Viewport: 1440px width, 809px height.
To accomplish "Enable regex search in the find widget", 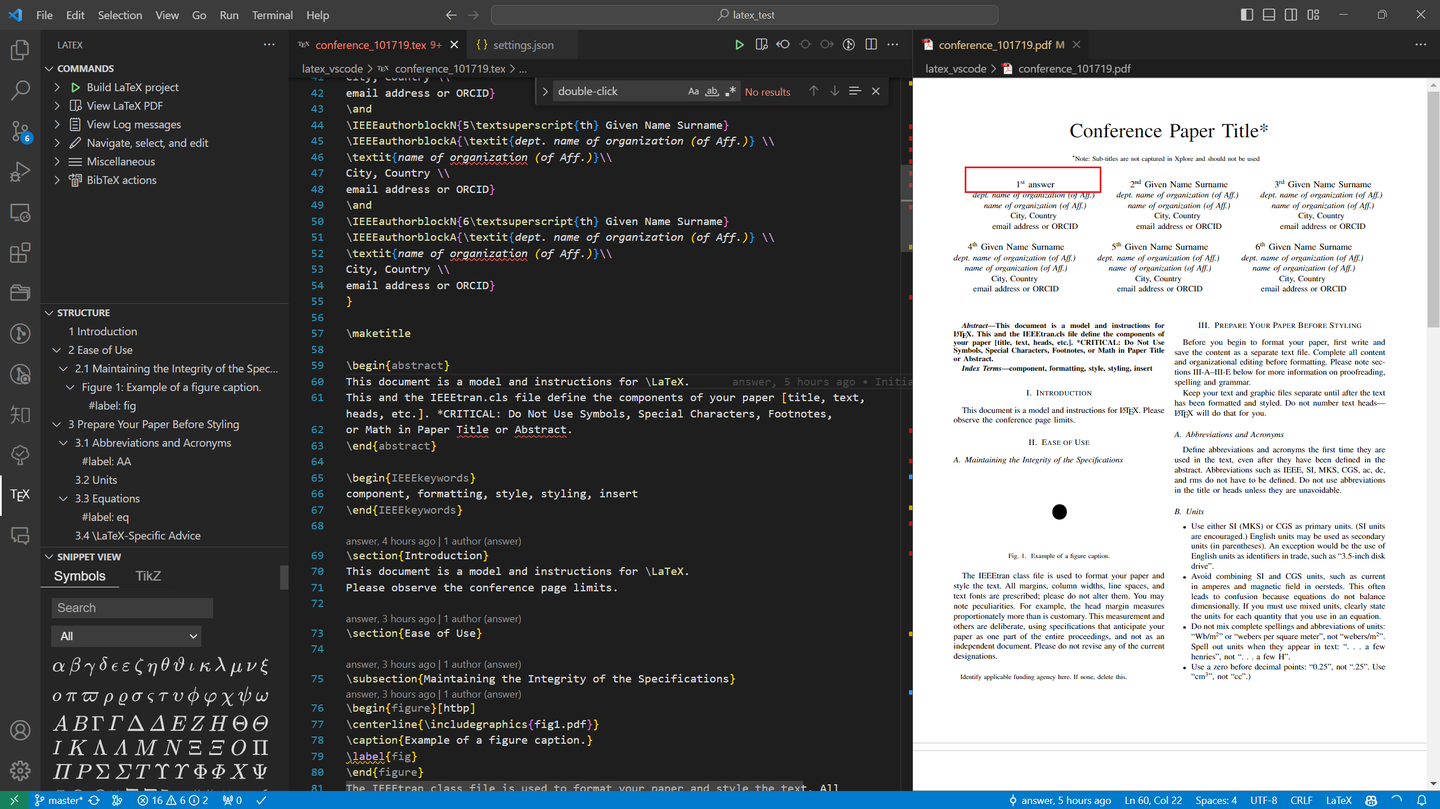I will [730, 91].
